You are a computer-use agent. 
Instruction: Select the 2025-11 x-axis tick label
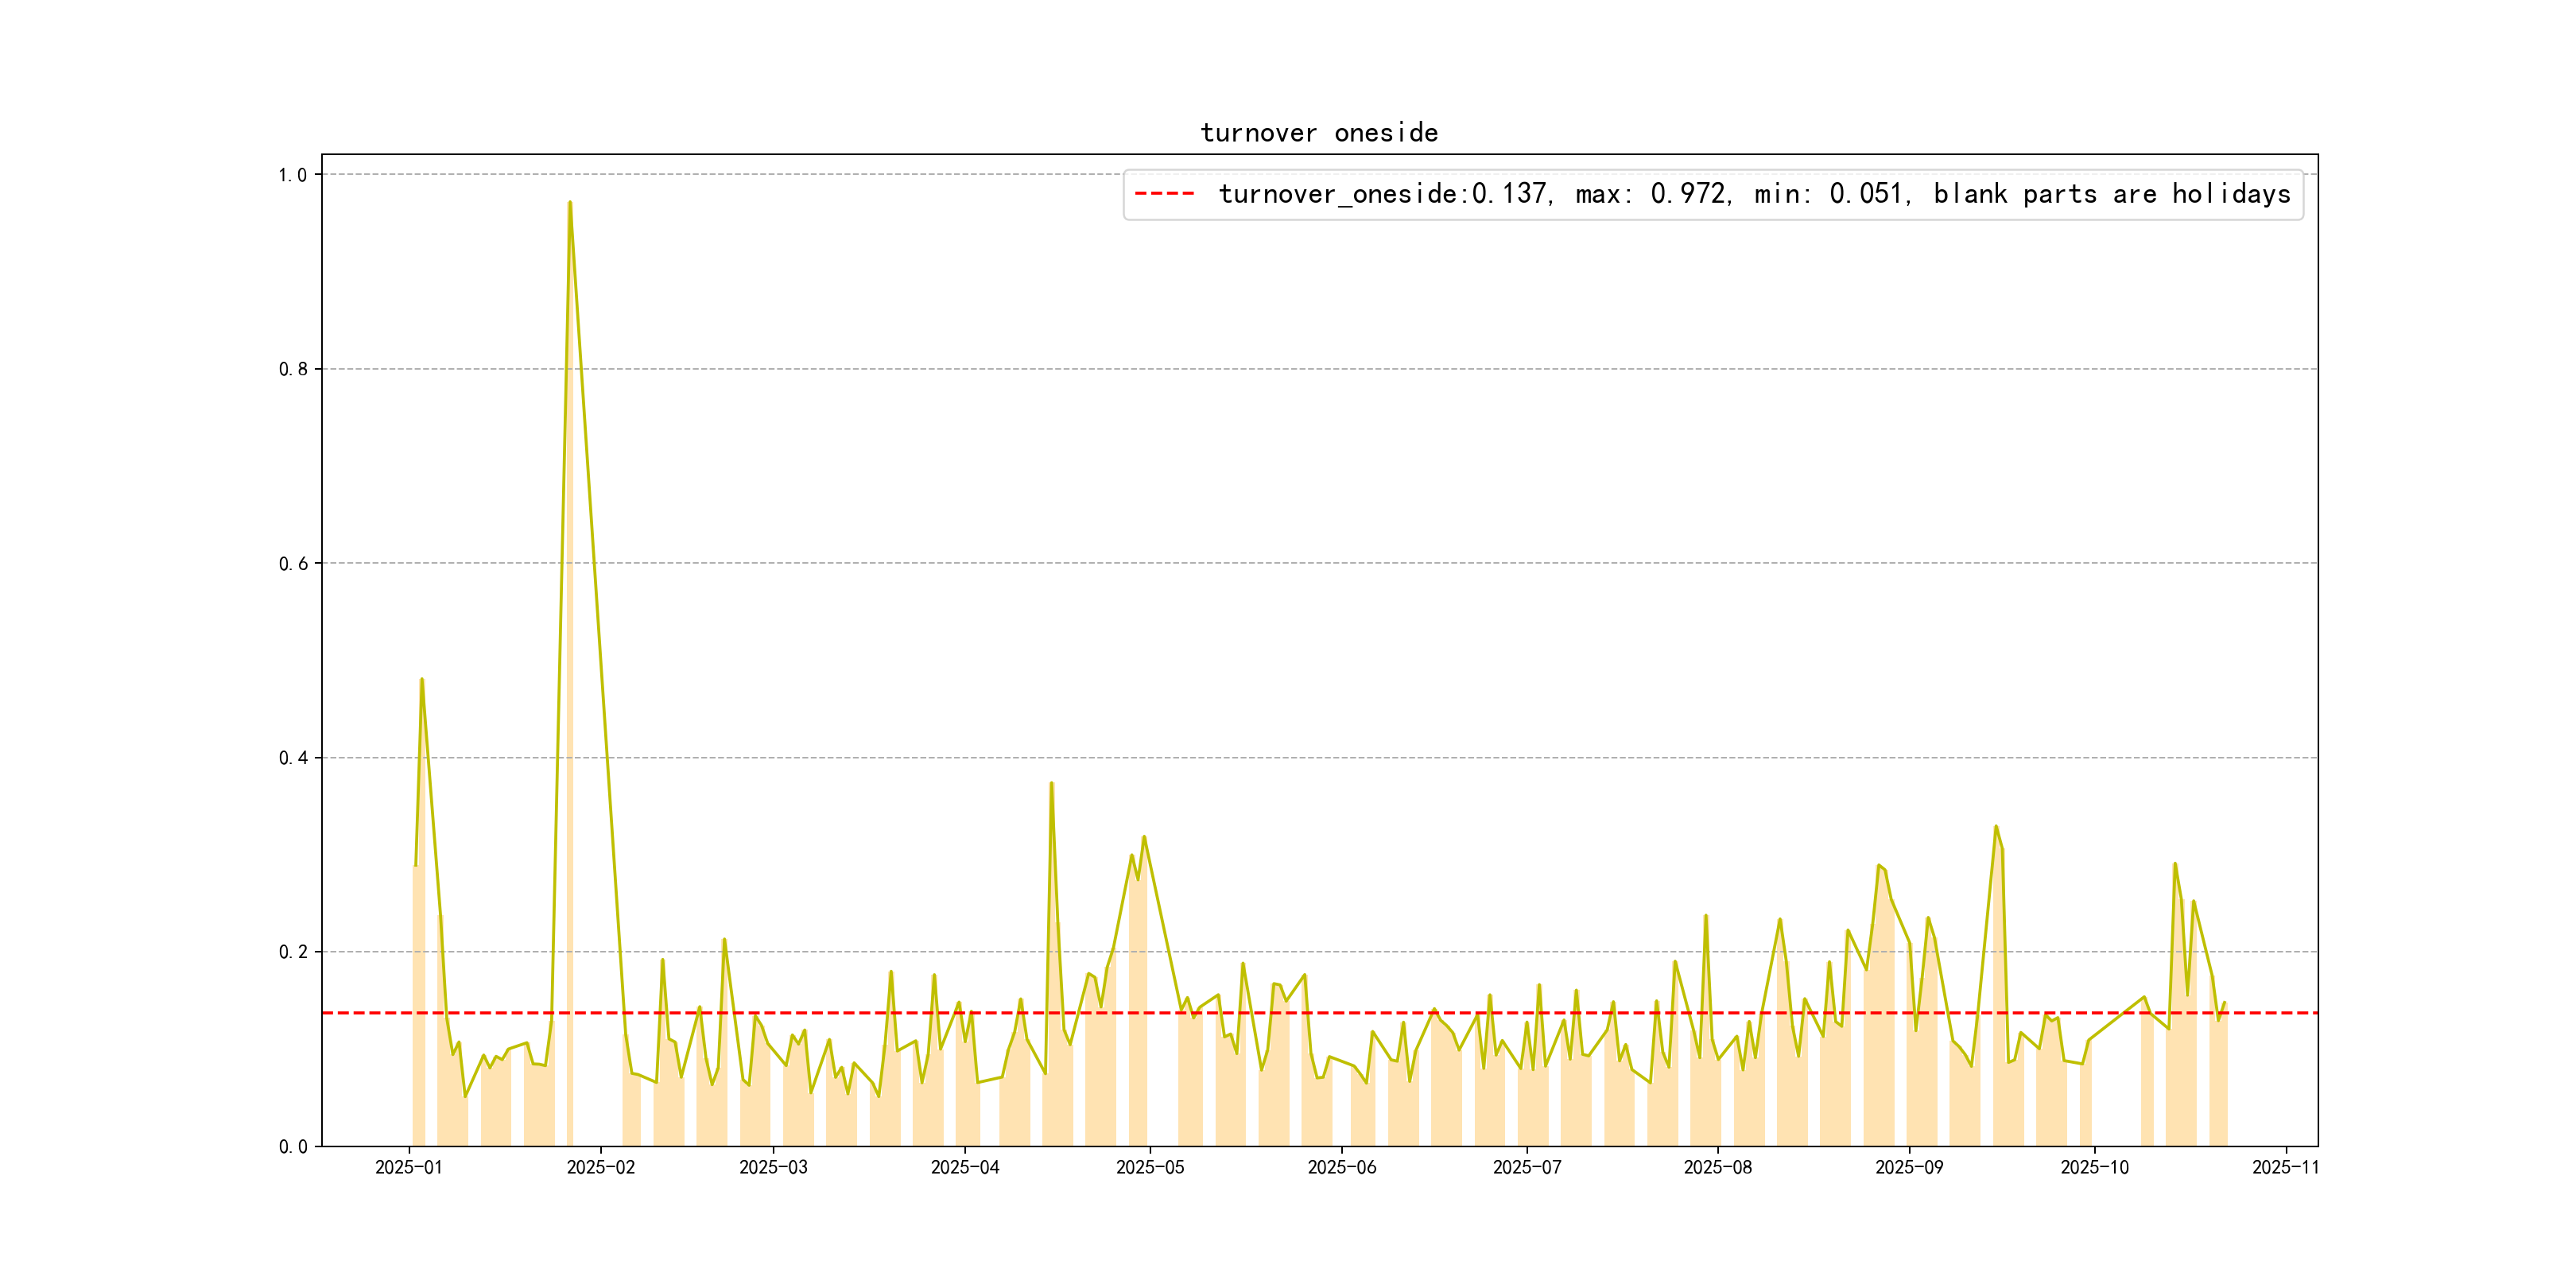tap(2285, 1167)
